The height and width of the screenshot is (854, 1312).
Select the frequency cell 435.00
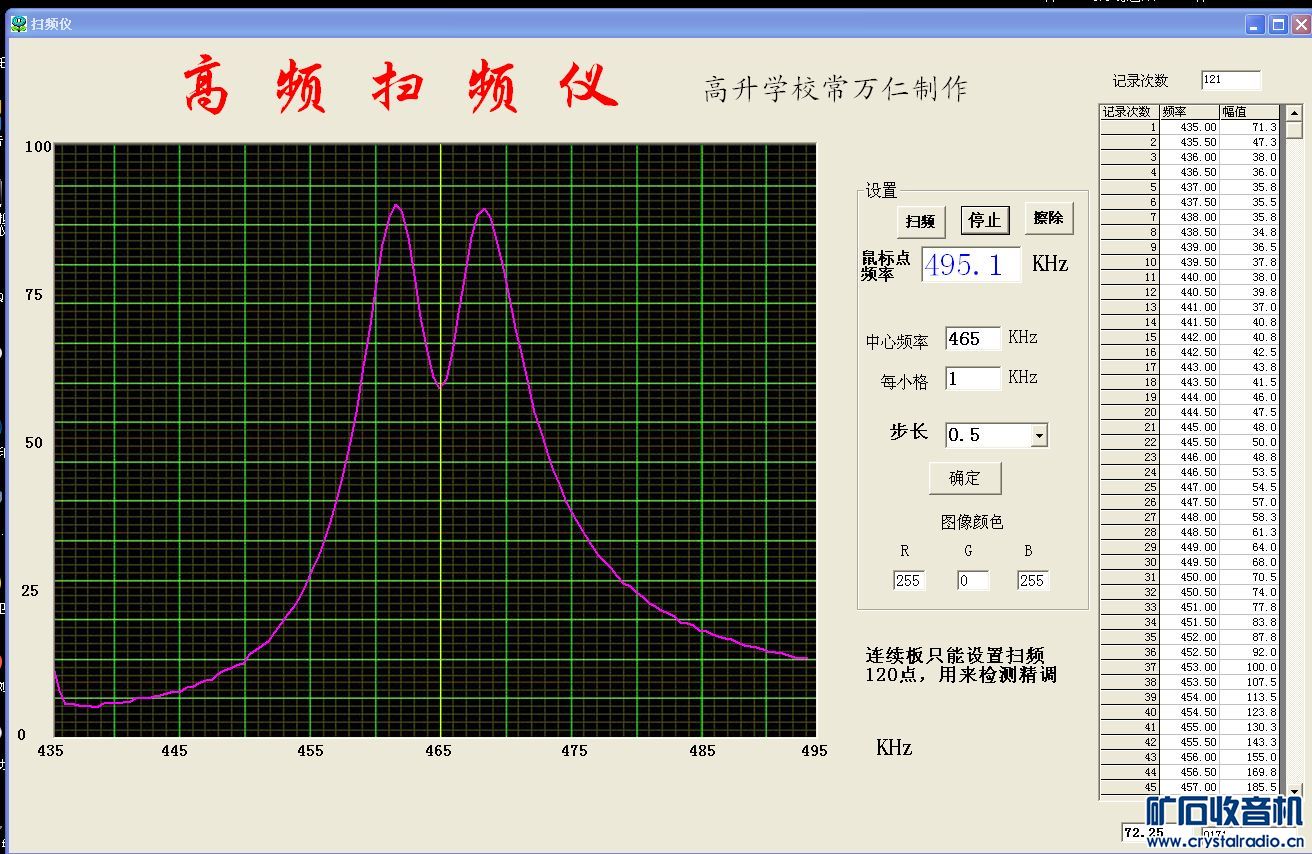click(x=1189, y=127)
